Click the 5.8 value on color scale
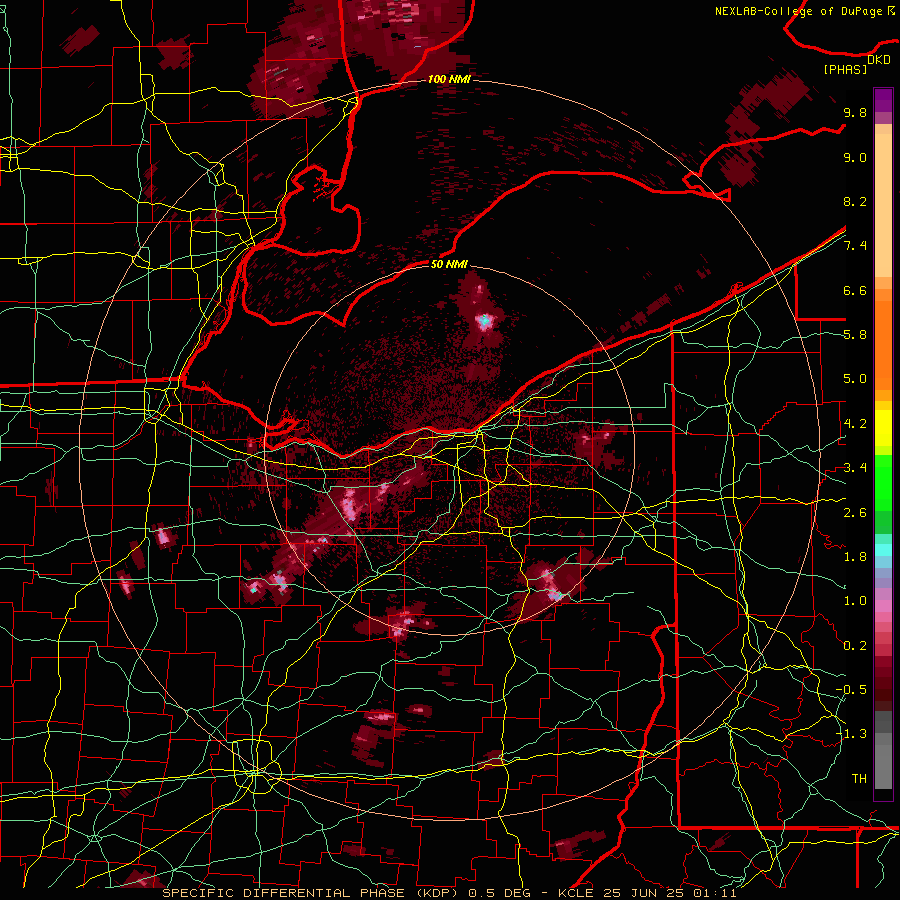The height and width of the screenshot is (900, 900). (855, 335)
